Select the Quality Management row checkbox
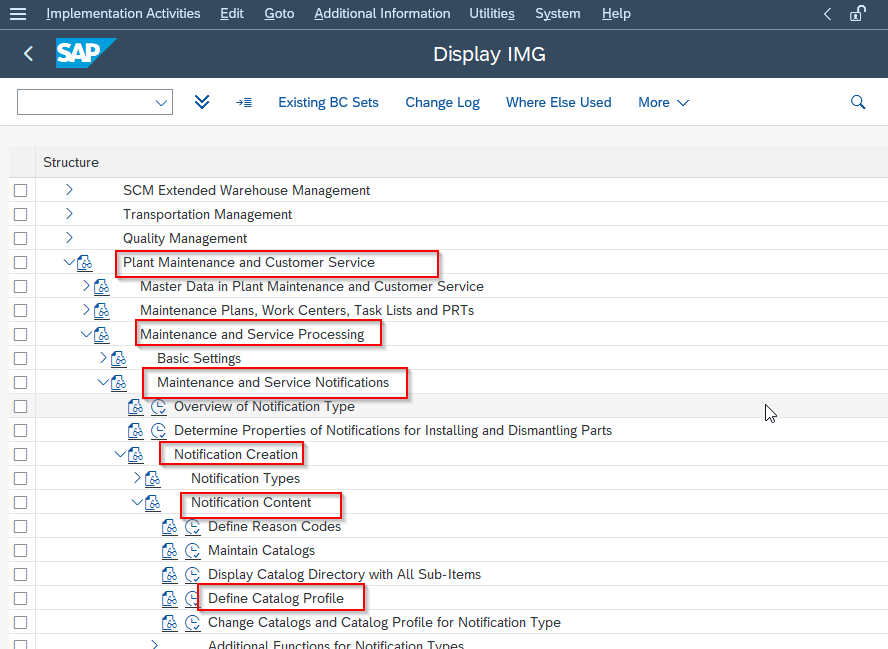This screenshot has height=649, width=888. [x=20, y=238]
